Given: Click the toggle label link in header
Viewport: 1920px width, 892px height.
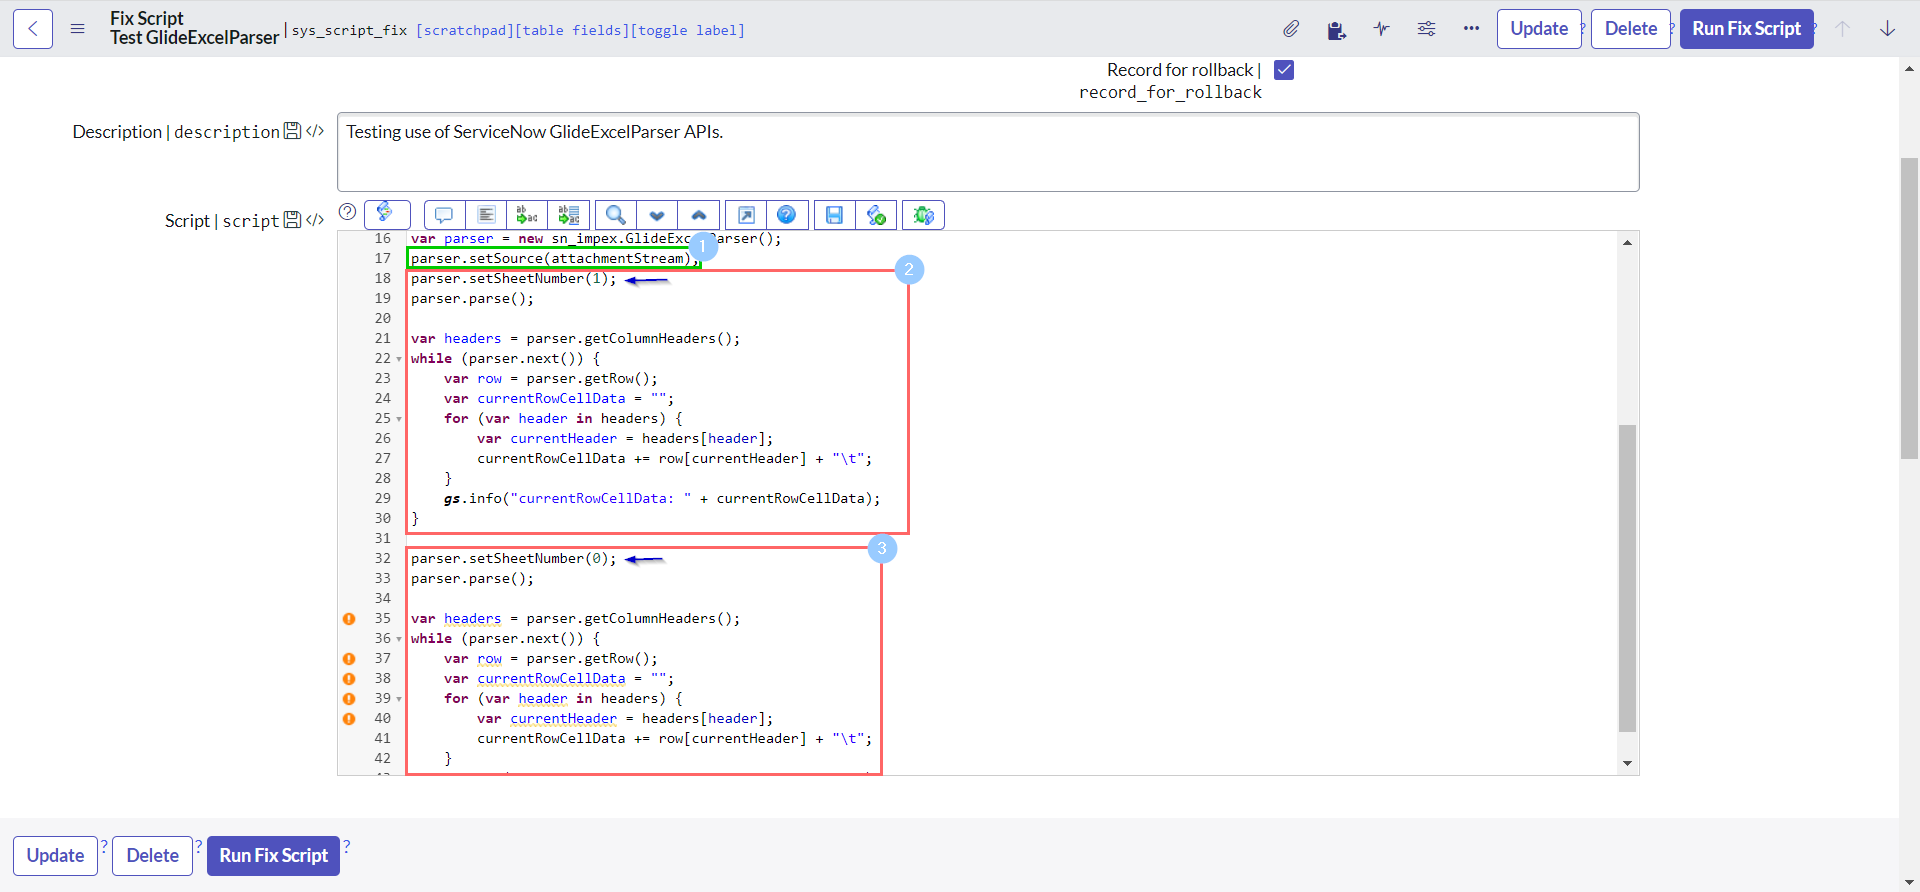Looking at the screenshot, I should [688, 31].
